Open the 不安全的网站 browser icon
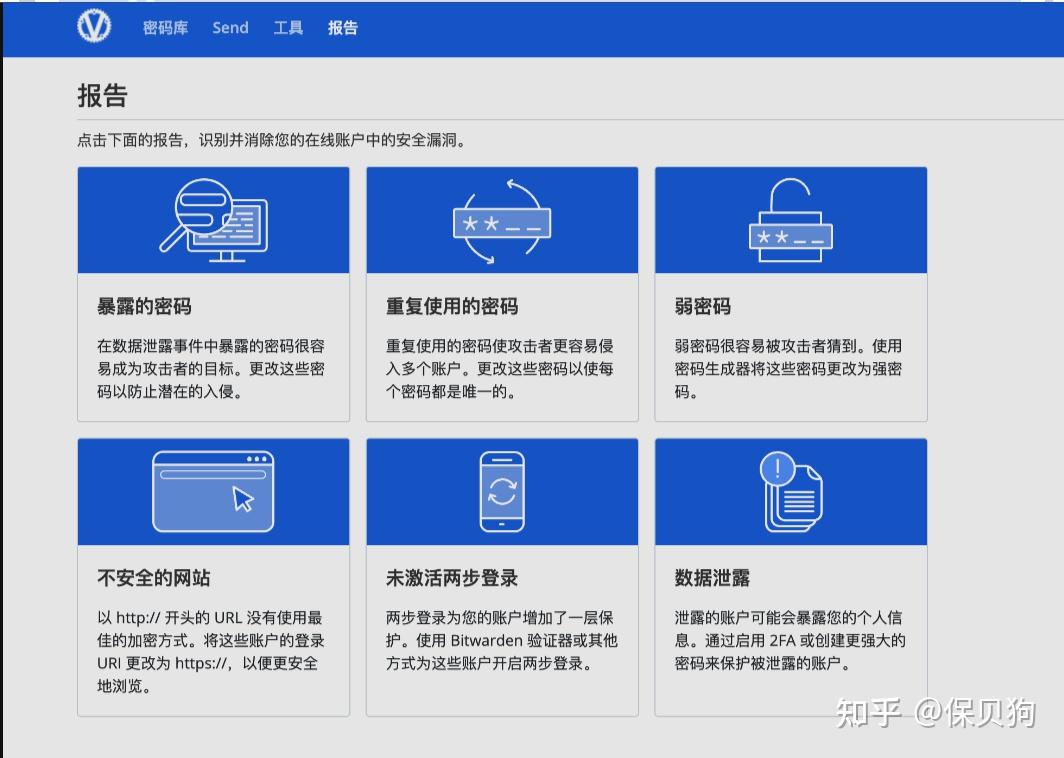Screen dimensions: 1064x758 pyautogui.click(x=212, y=490)
